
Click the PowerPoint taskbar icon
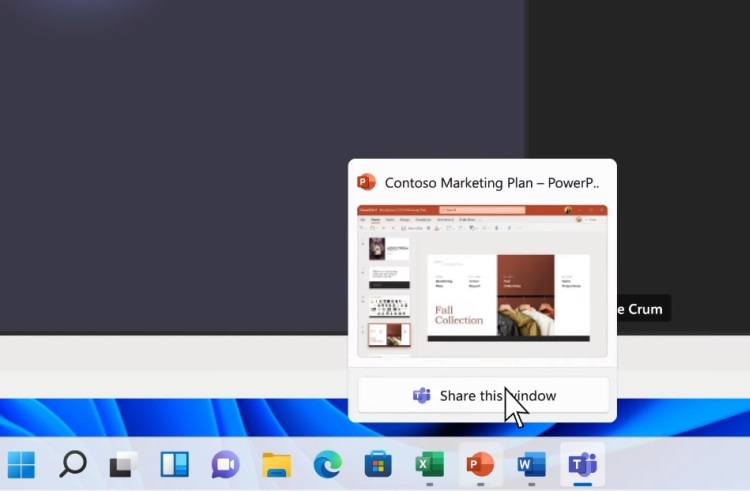[480, 465]
